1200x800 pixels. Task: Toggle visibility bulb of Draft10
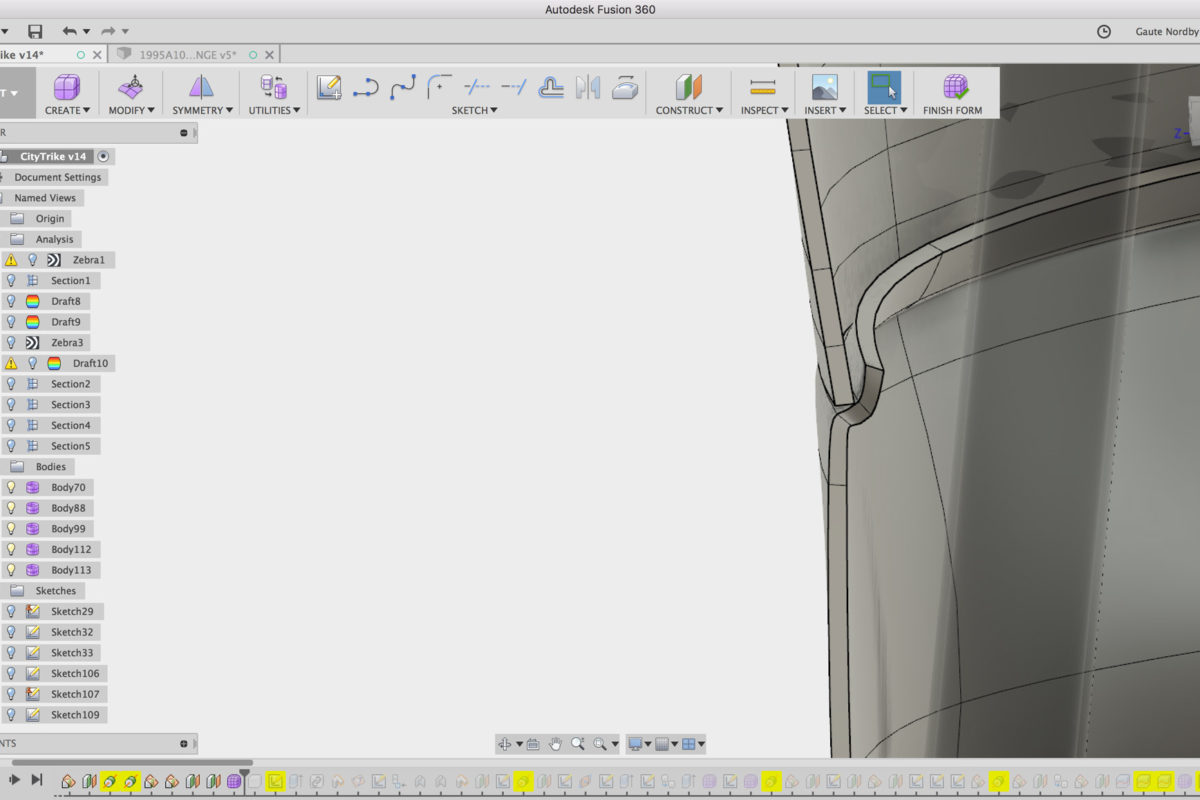point(32,363)
